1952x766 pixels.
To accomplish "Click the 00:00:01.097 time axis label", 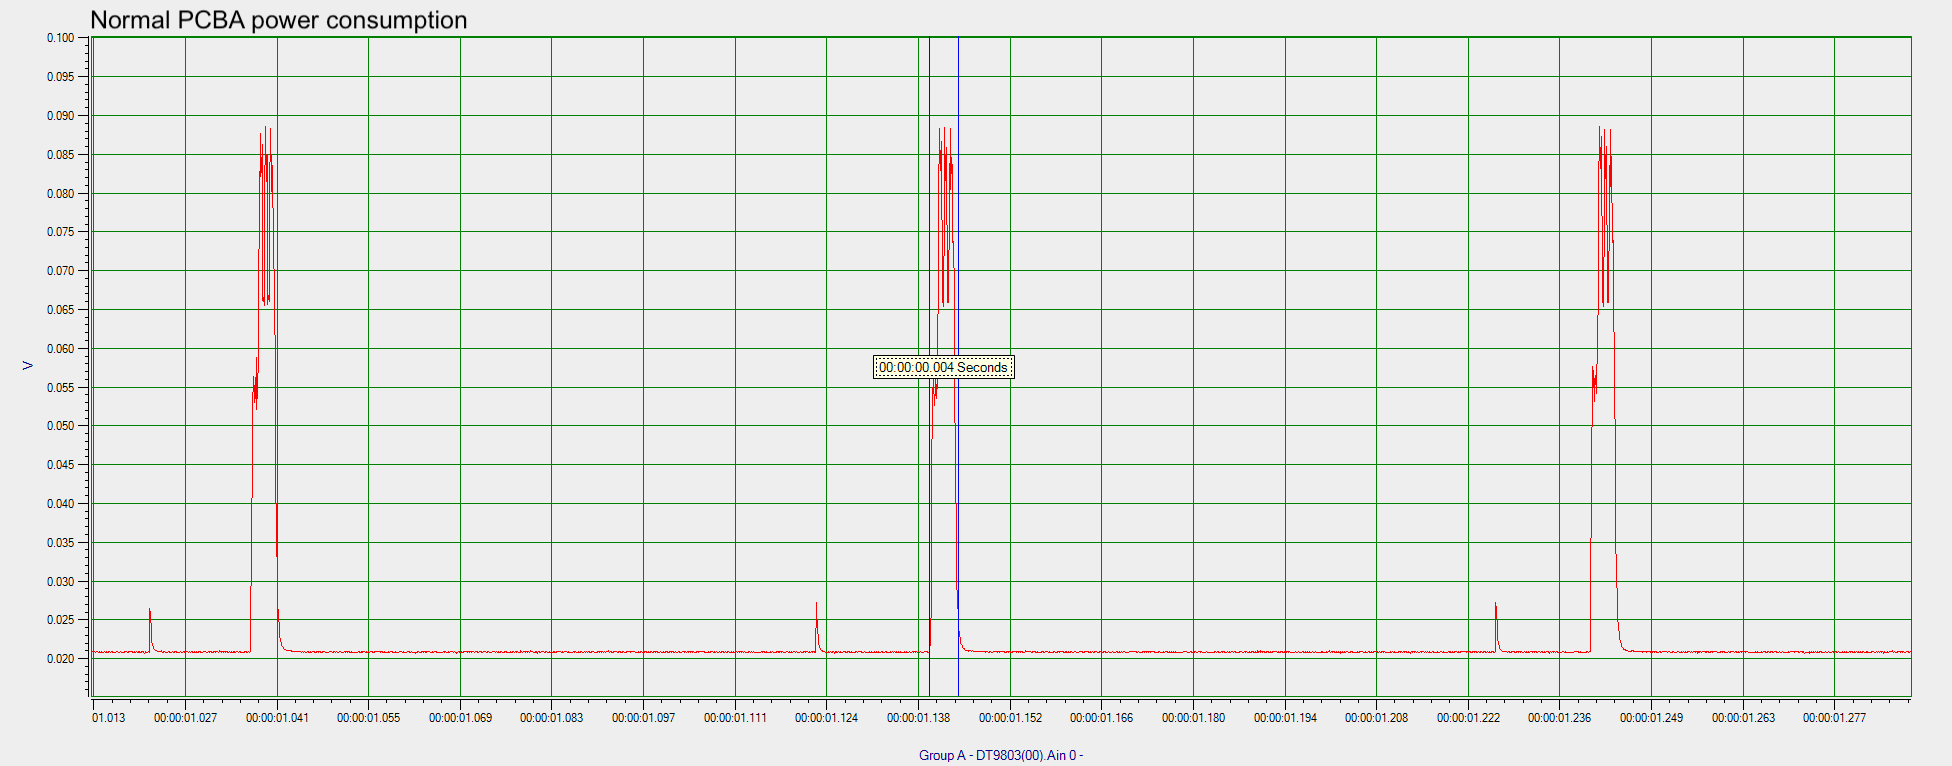I will (643, 718).
